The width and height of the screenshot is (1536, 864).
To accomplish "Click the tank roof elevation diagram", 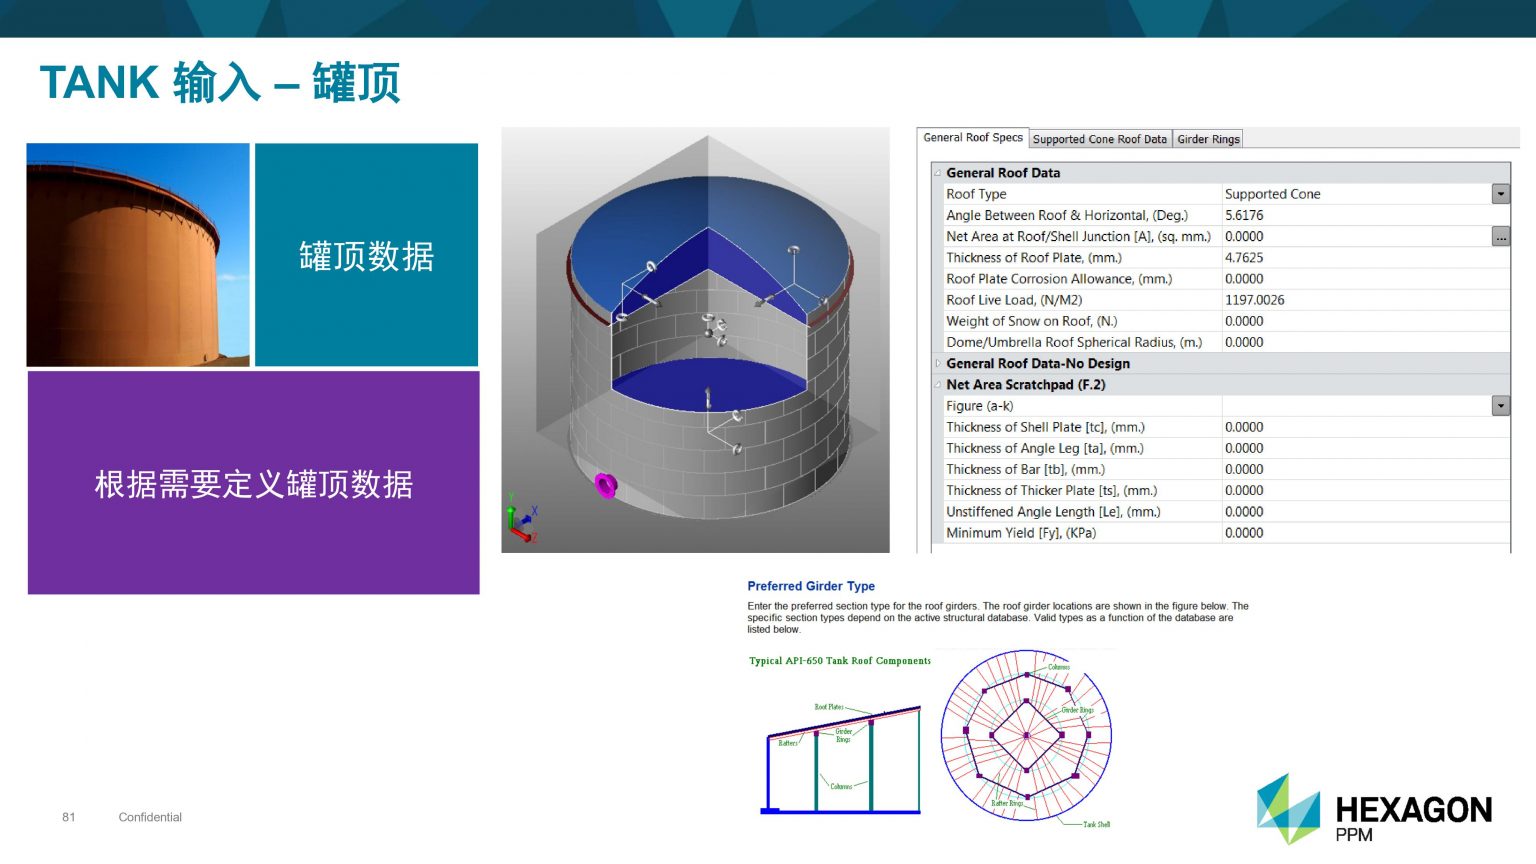I will [842, 758].
